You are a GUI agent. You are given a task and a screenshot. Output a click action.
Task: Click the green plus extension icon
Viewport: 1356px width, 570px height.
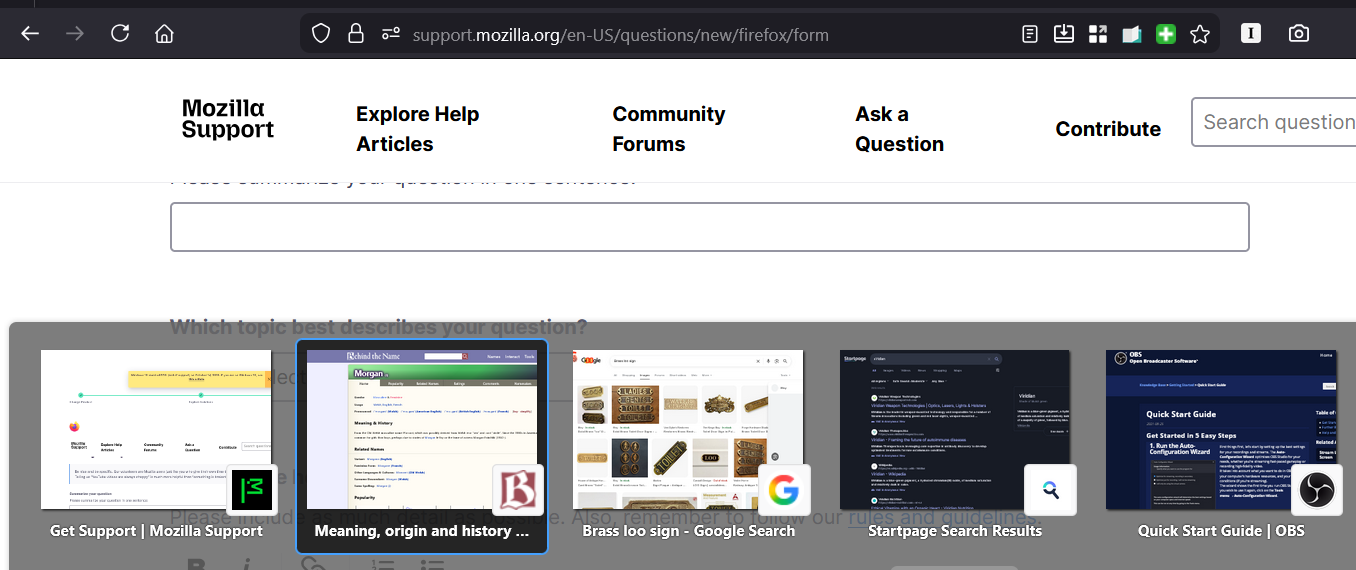click(1166, 34)
